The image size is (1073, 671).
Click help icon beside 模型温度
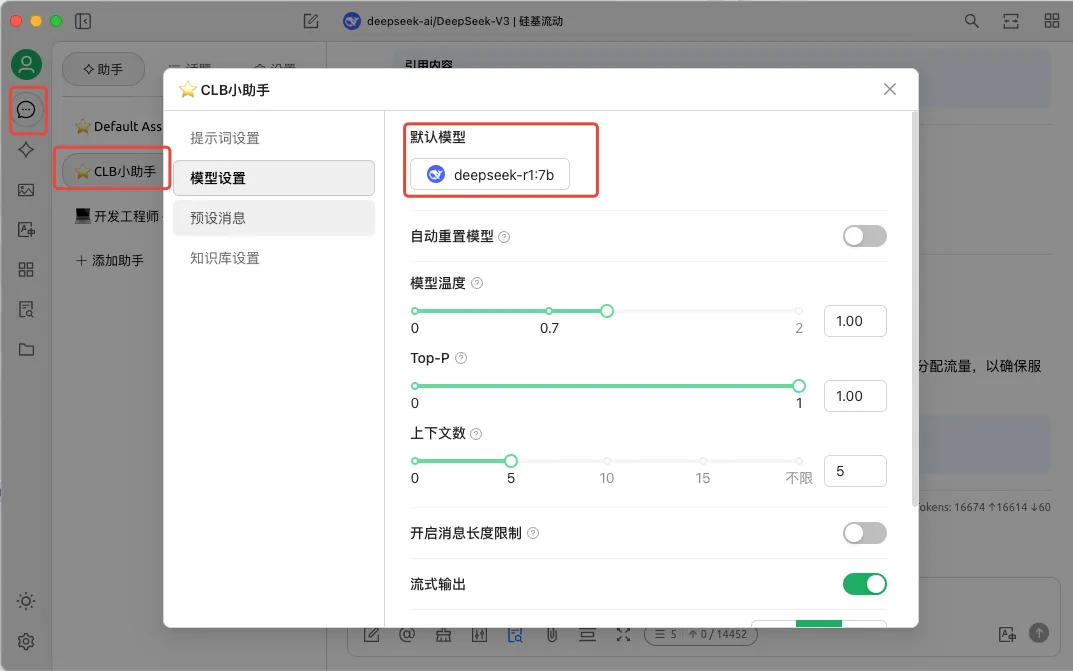pos(477,283)
